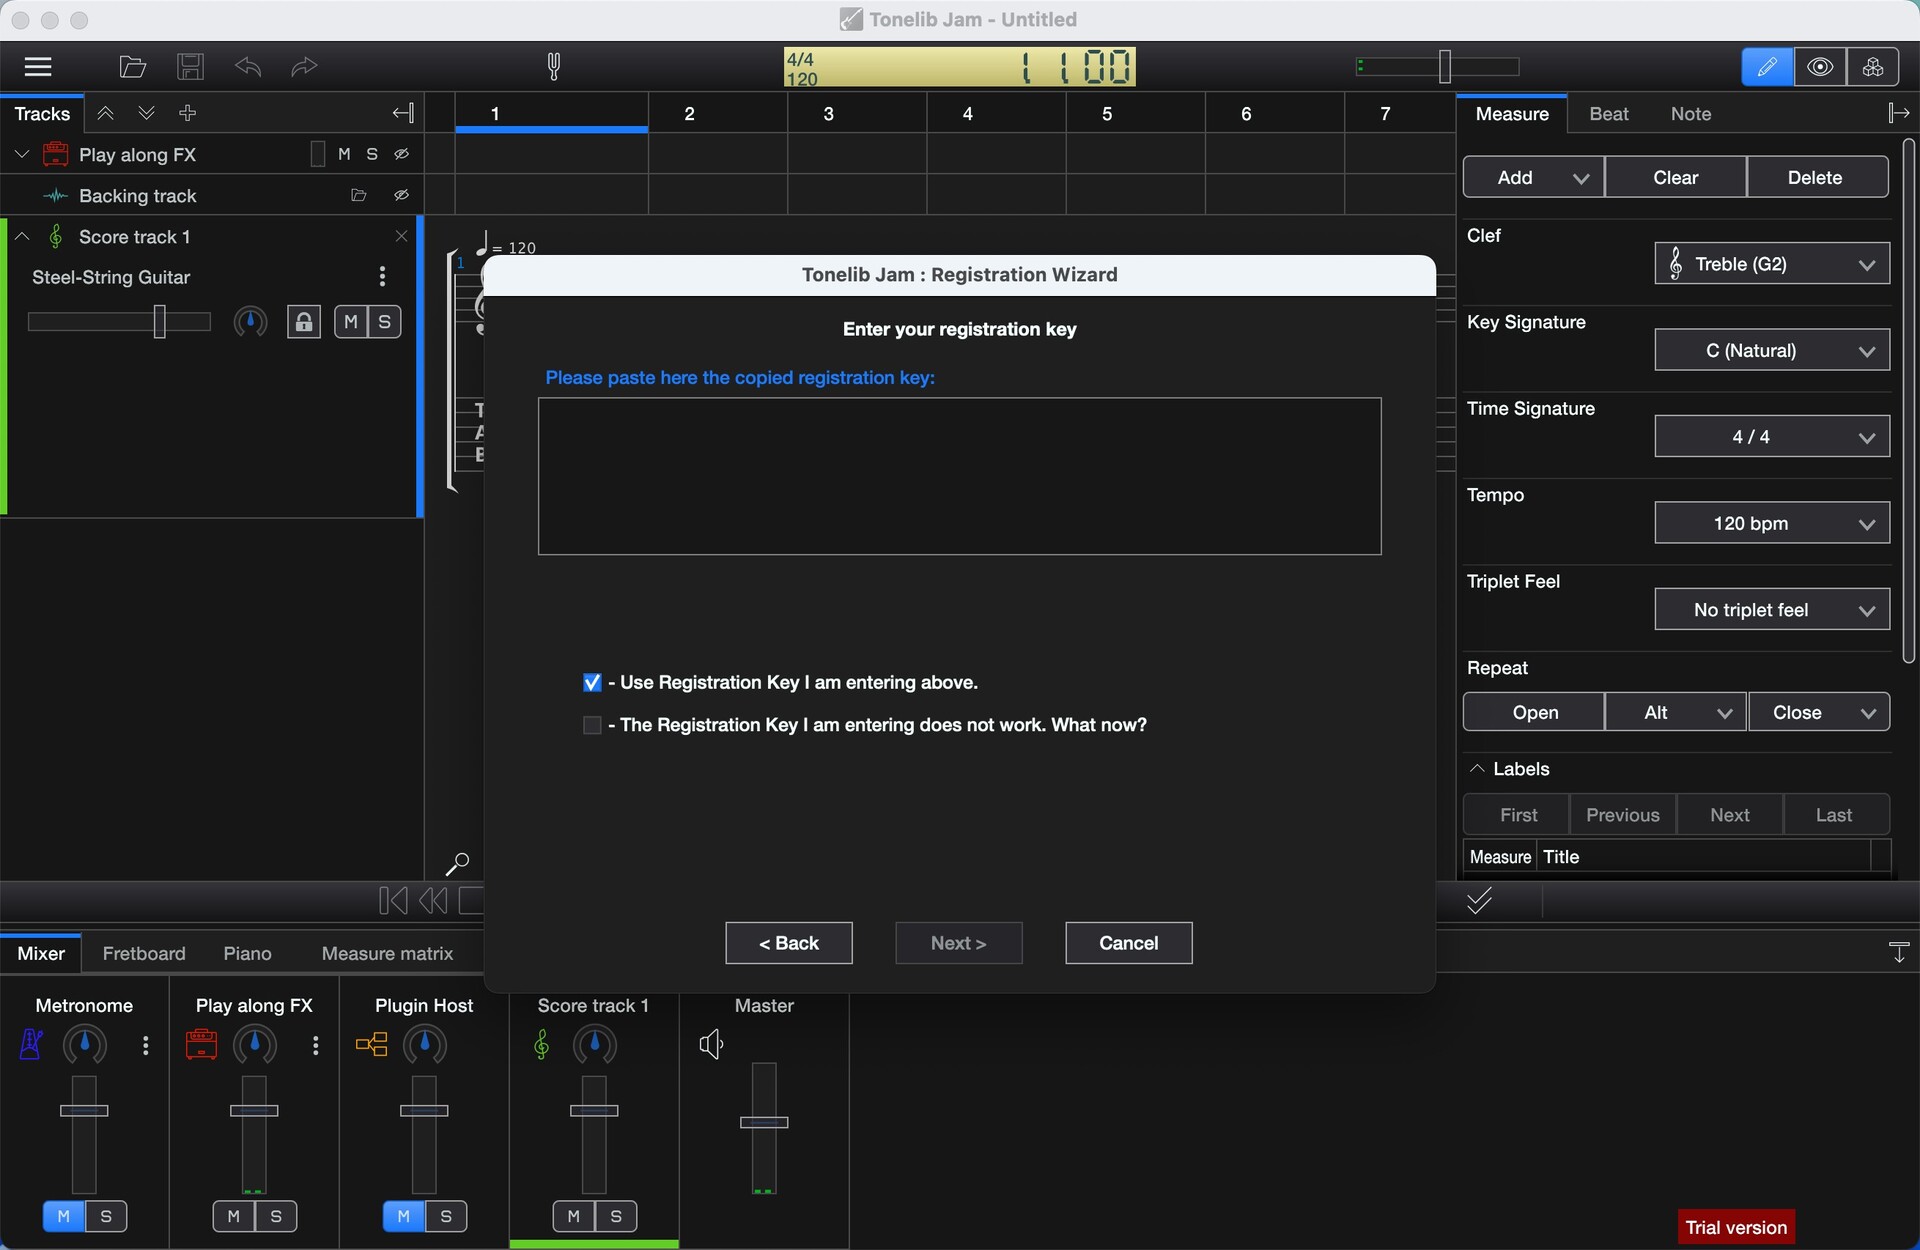Move track up with double-chevron up icon

click(105, 113)
